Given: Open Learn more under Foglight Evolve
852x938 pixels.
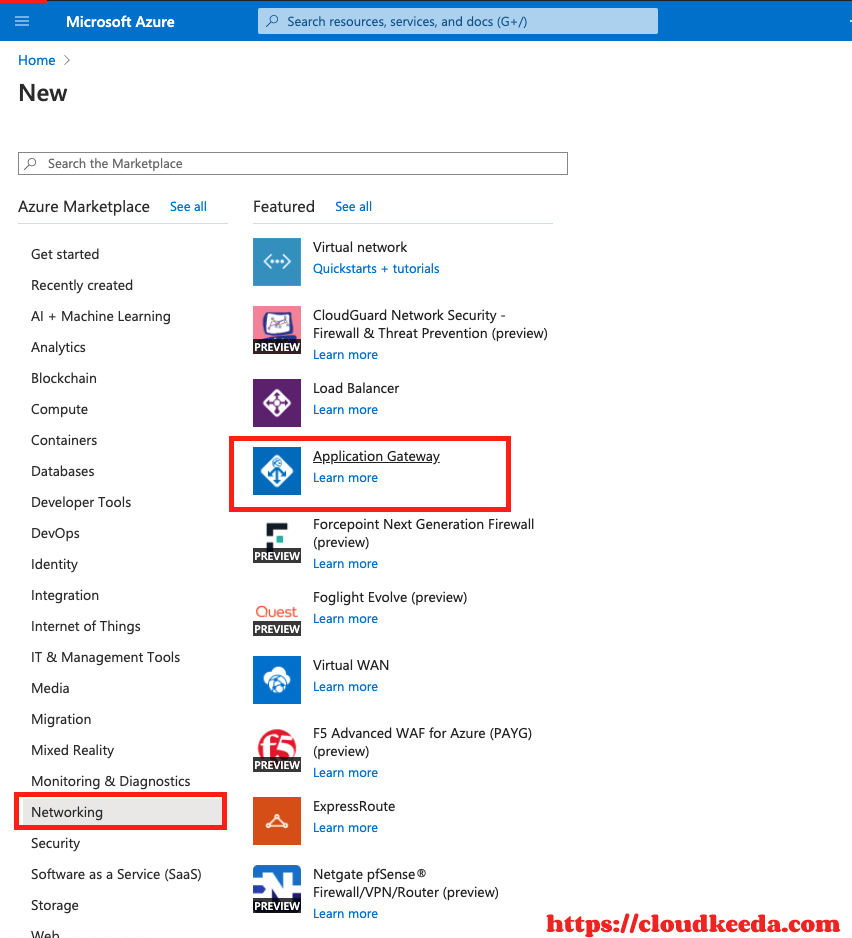Looking at the screenshot, I should click(x=345, y=619).
